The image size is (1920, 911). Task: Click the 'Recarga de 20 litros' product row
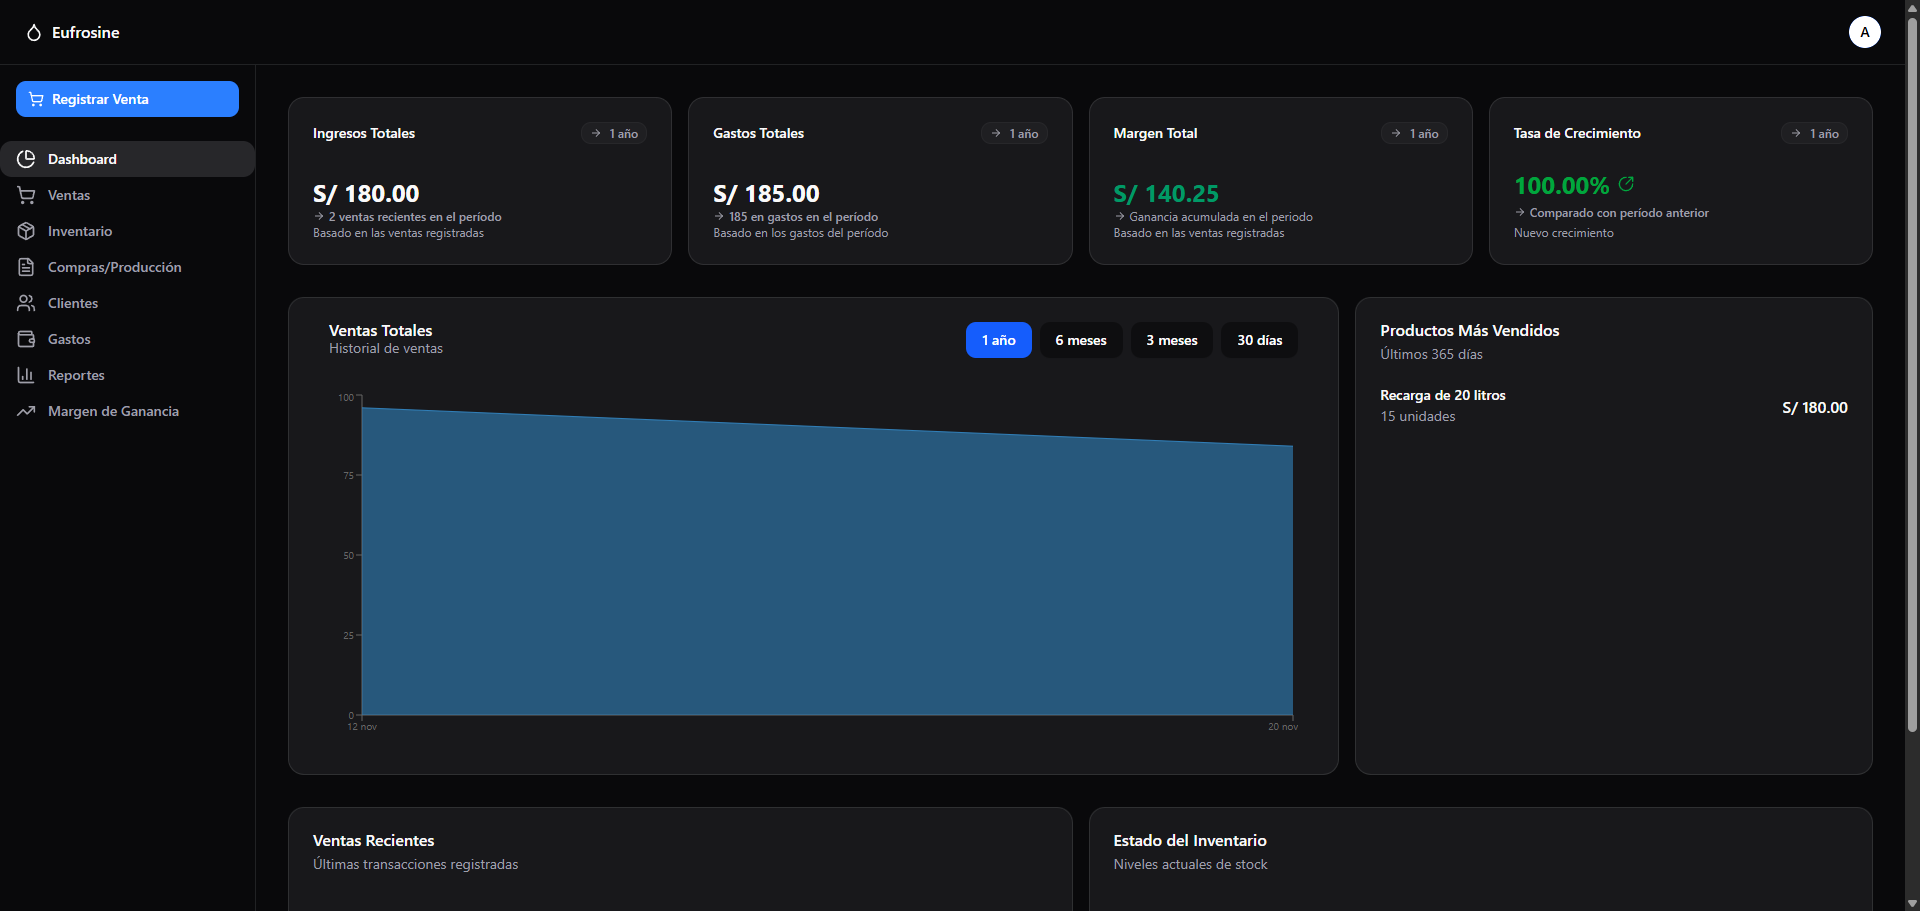coord(1613,406)
